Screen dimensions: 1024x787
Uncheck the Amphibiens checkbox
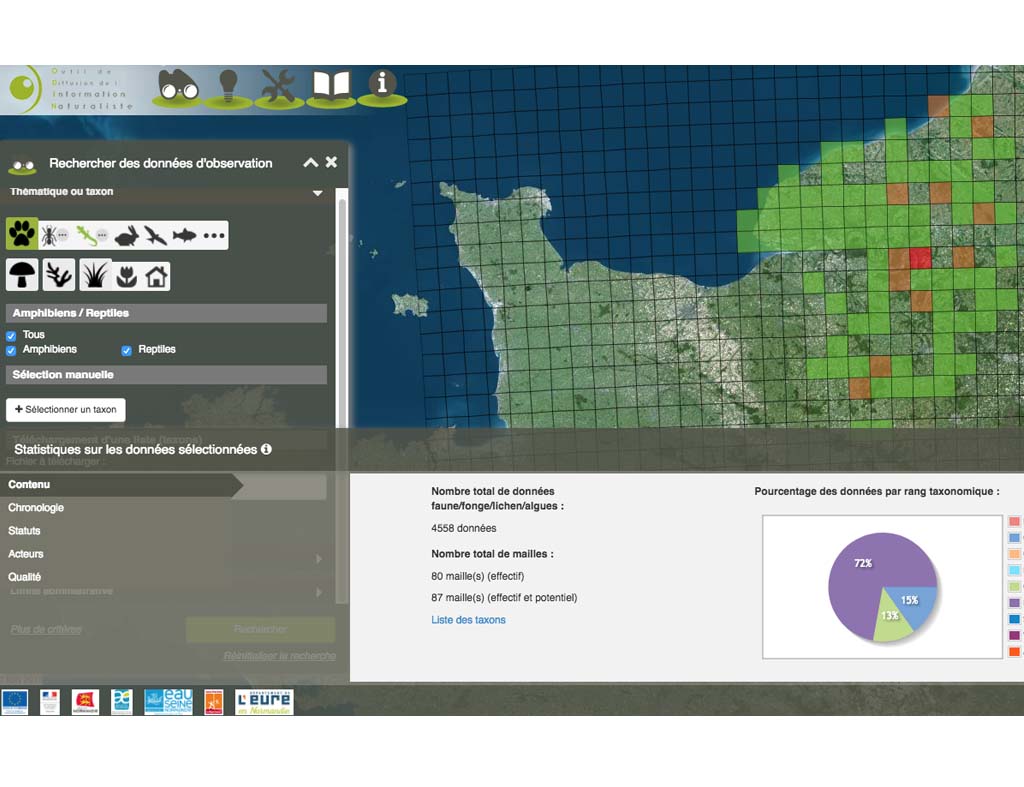pyautogui.click(x=12, y=351)
